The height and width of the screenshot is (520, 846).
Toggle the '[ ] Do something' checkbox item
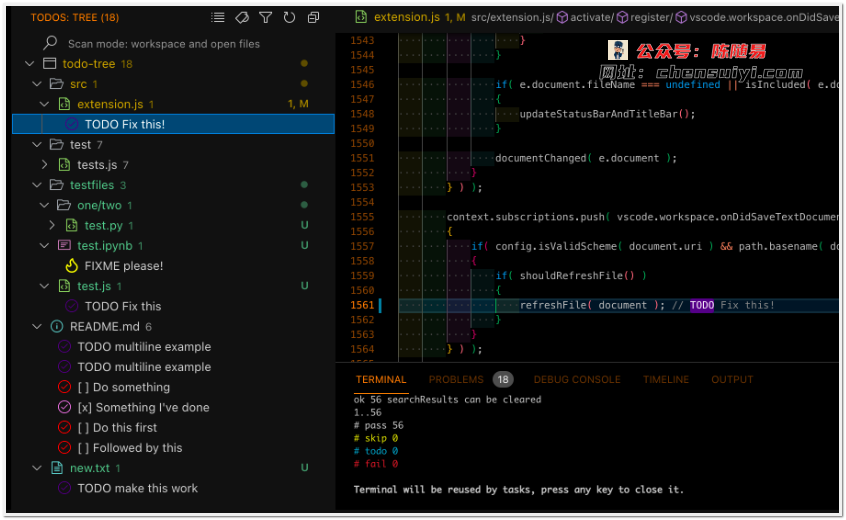pyautogui.click(x=132, y=387)
